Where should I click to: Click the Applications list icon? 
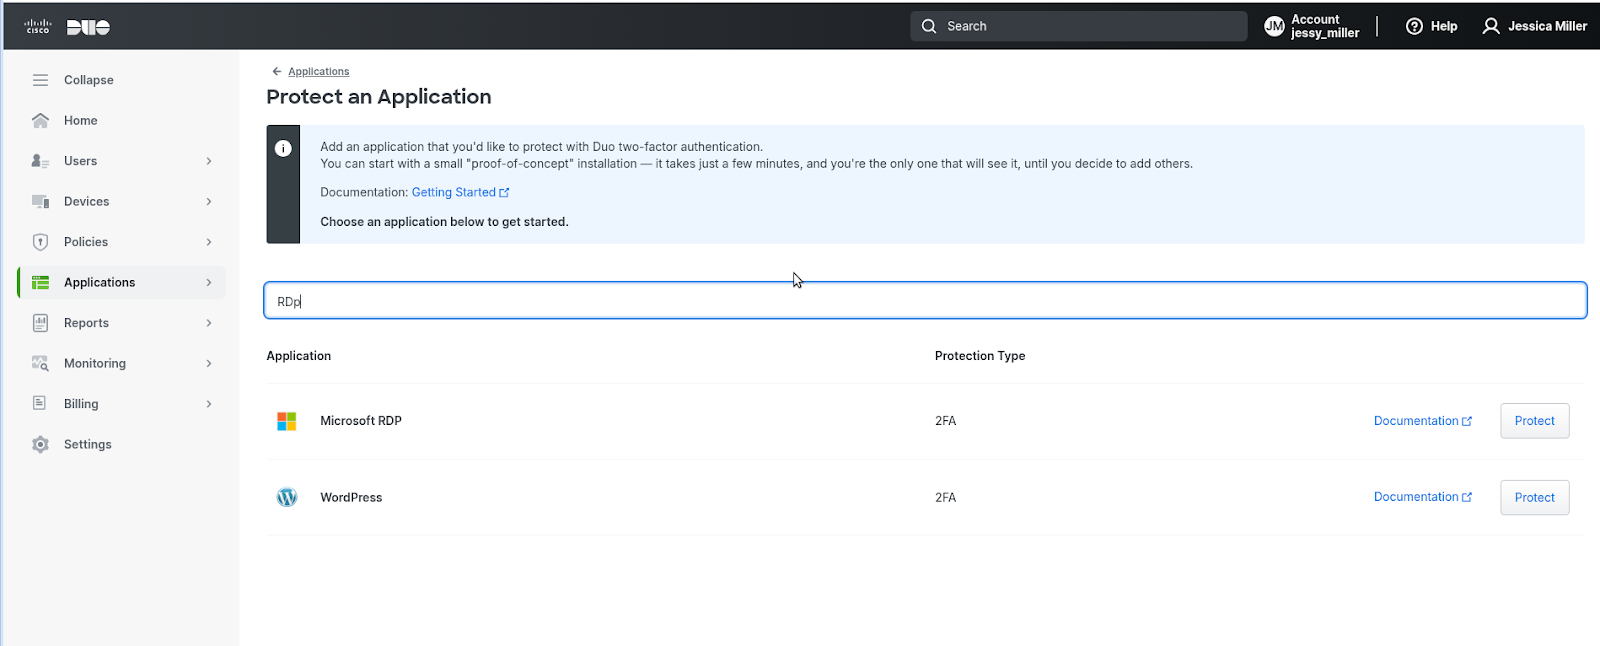(x=40, y=283)
